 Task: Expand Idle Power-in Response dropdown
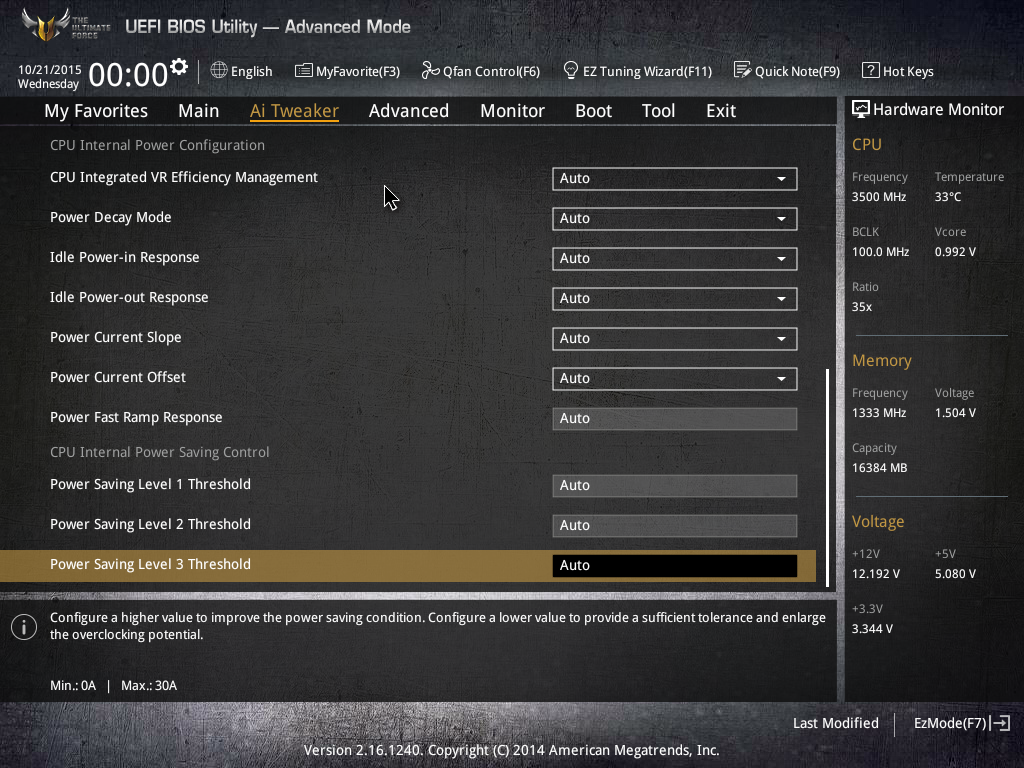675,258
